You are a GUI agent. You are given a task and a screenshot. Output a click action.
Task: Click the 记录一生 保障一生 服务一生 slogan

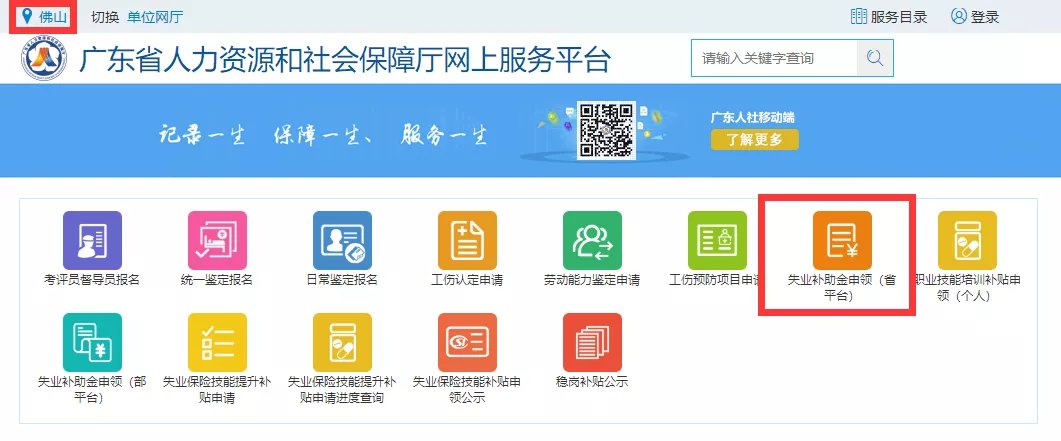pyautogui.click(x=323, y=135)
